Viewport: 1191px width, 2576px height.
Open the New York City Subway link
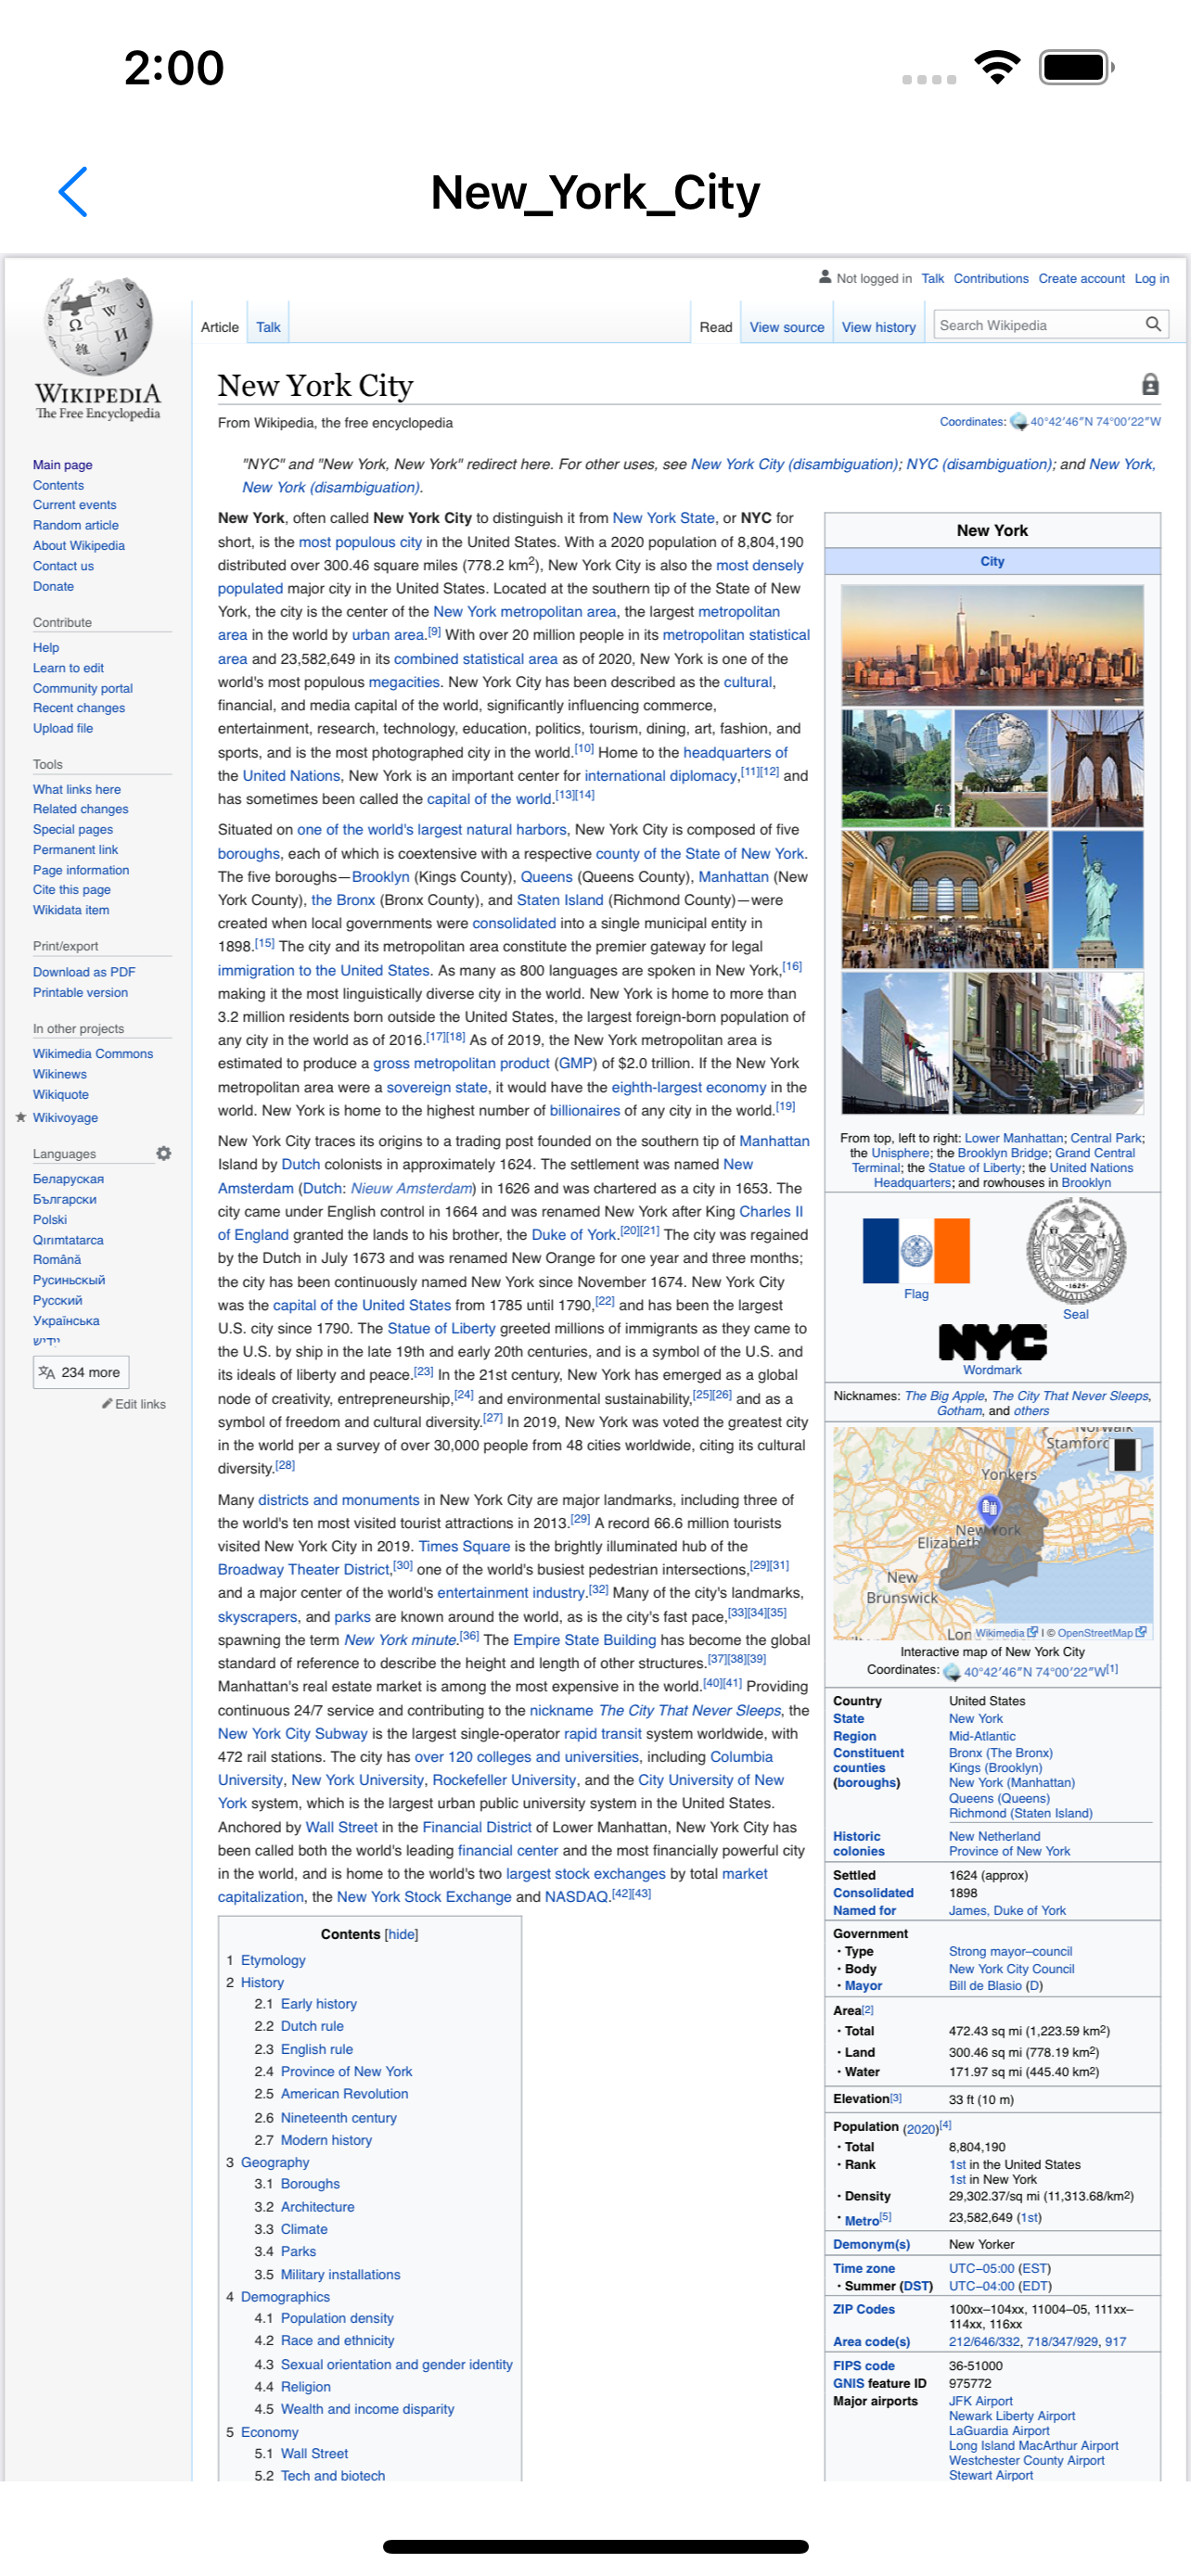(x=292, y=1733)
